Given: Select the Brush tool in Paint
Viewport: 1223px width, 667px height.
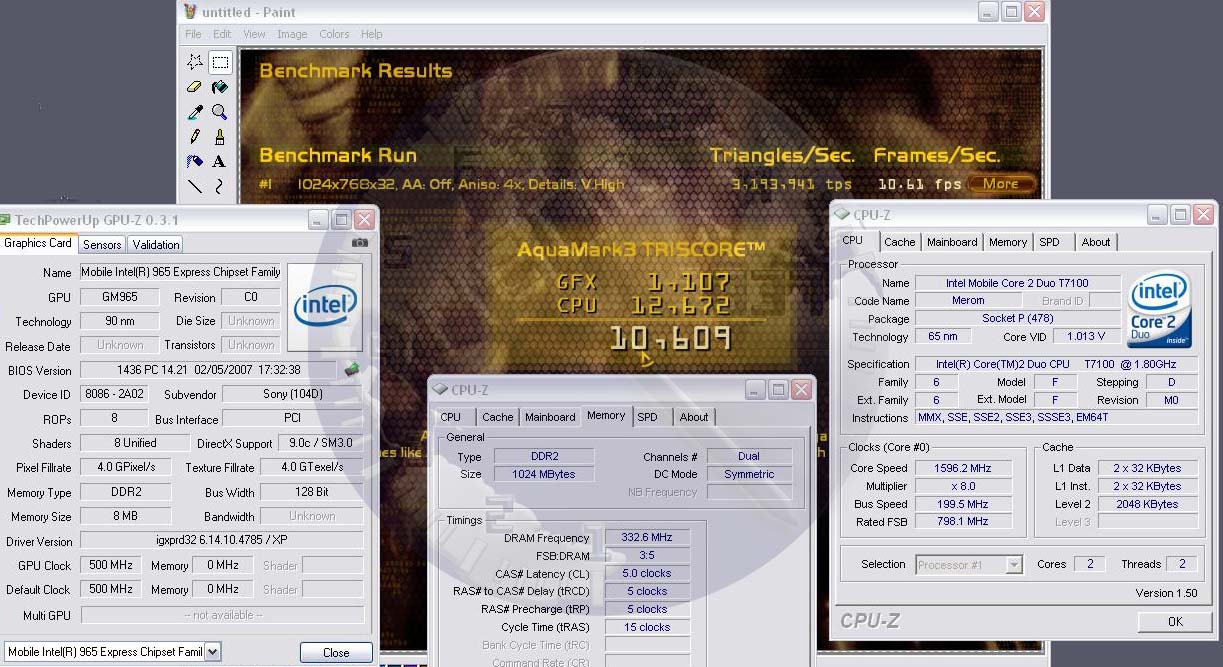Looking at the screenshot, I should point(220,137).
